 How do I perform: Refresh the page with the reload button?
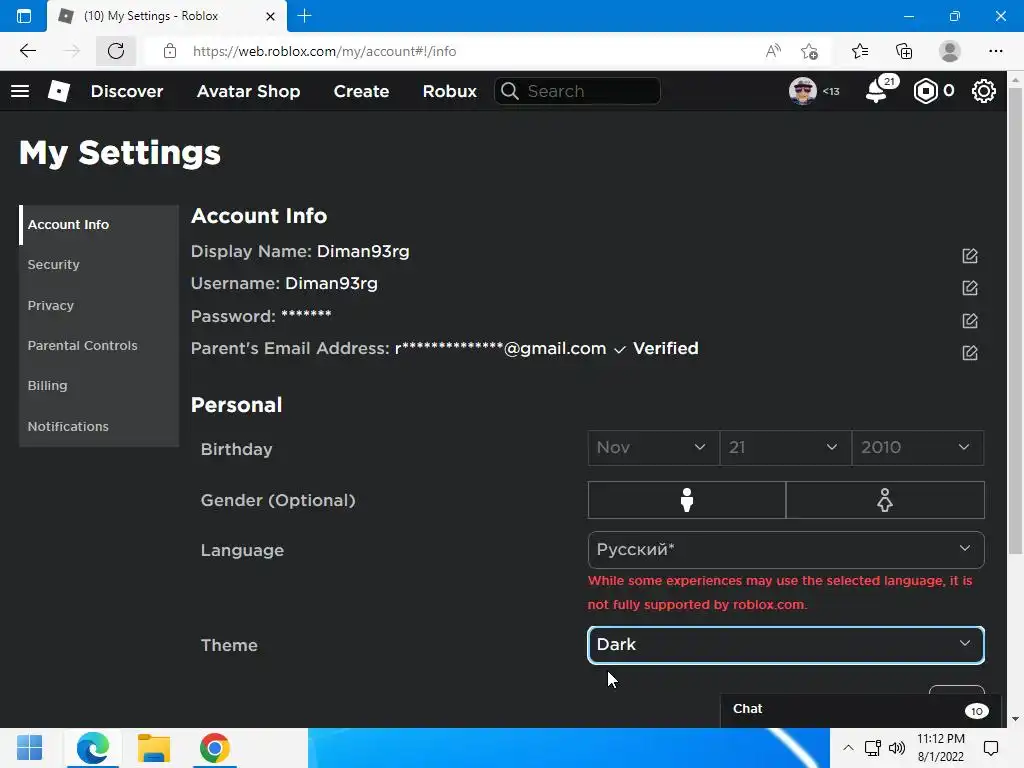tap(116, 51)
